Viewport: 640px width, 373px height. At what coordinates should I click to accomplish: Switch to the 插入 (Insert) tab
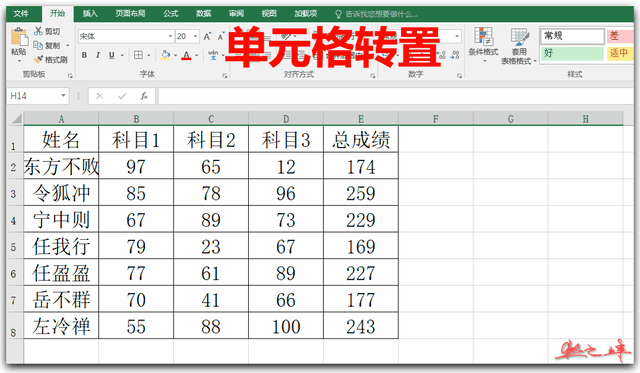90,13
